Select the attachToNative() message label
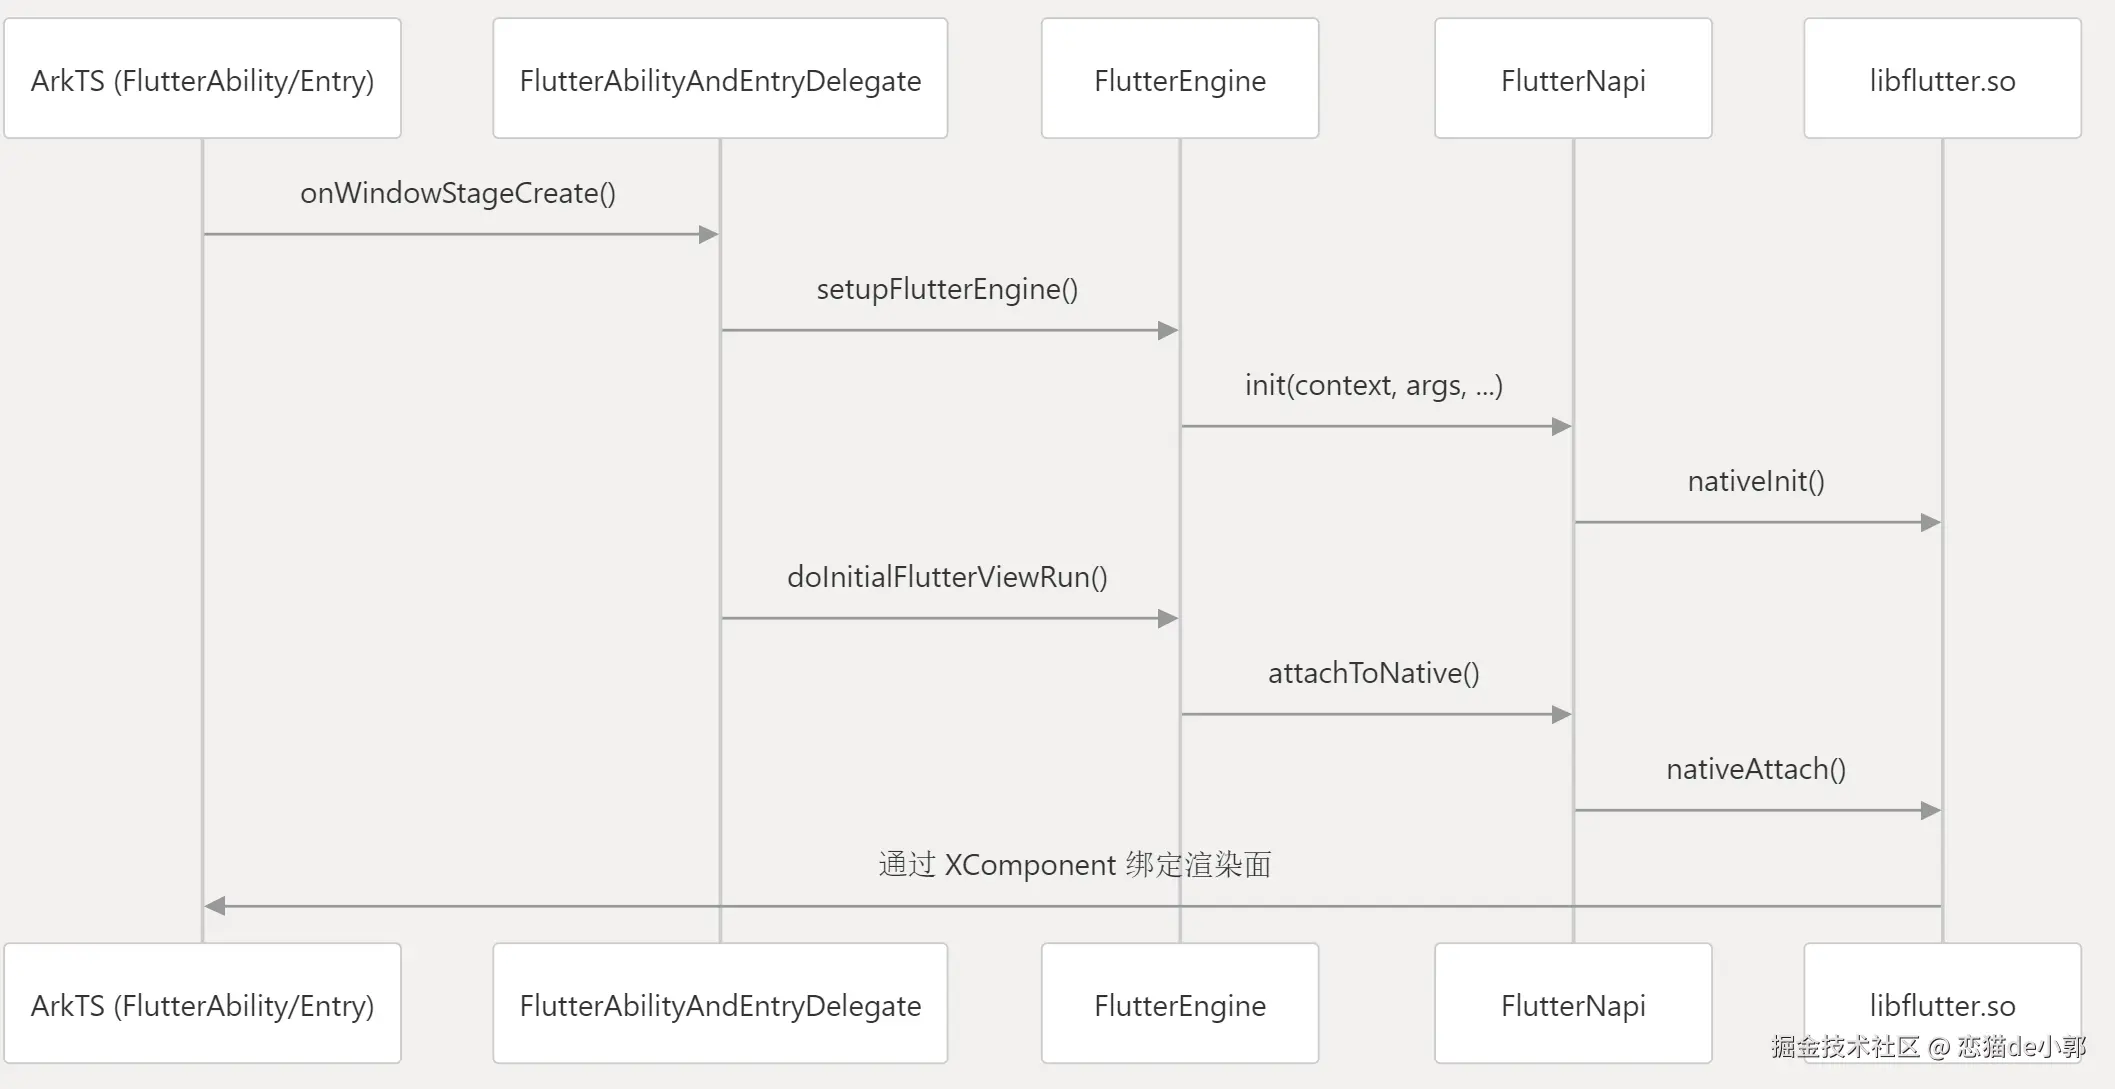2115x1089 pixels. [x=1373, y=673]
